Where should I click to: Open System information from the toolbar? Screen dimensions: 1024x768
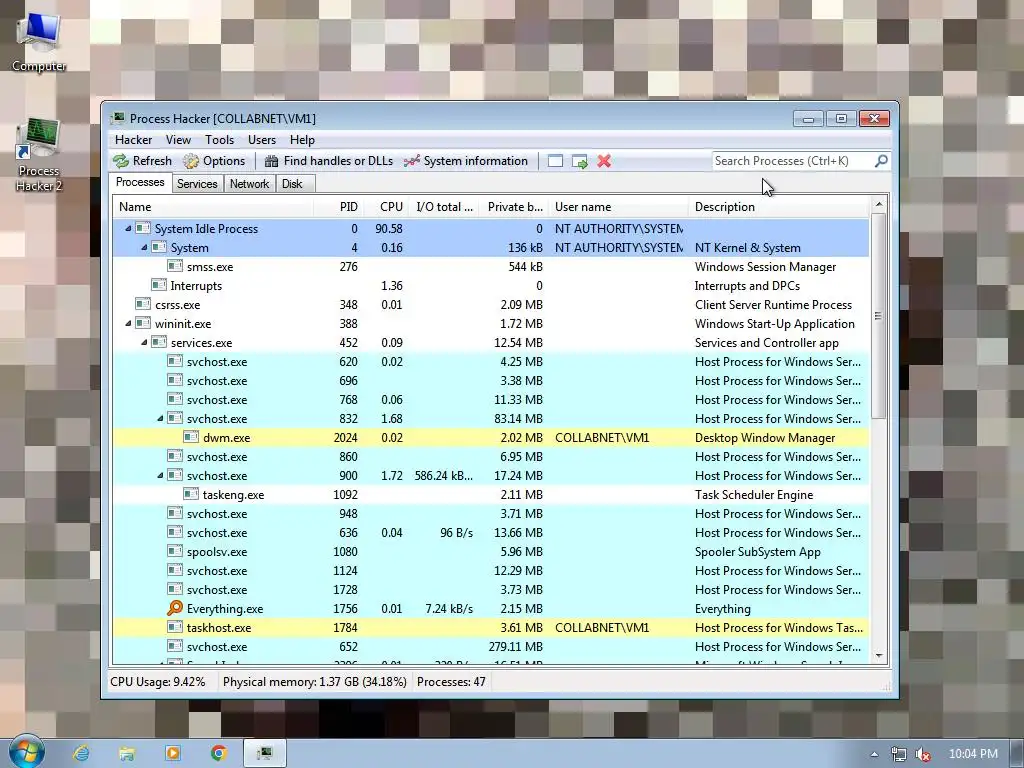[x=466, y=161]
